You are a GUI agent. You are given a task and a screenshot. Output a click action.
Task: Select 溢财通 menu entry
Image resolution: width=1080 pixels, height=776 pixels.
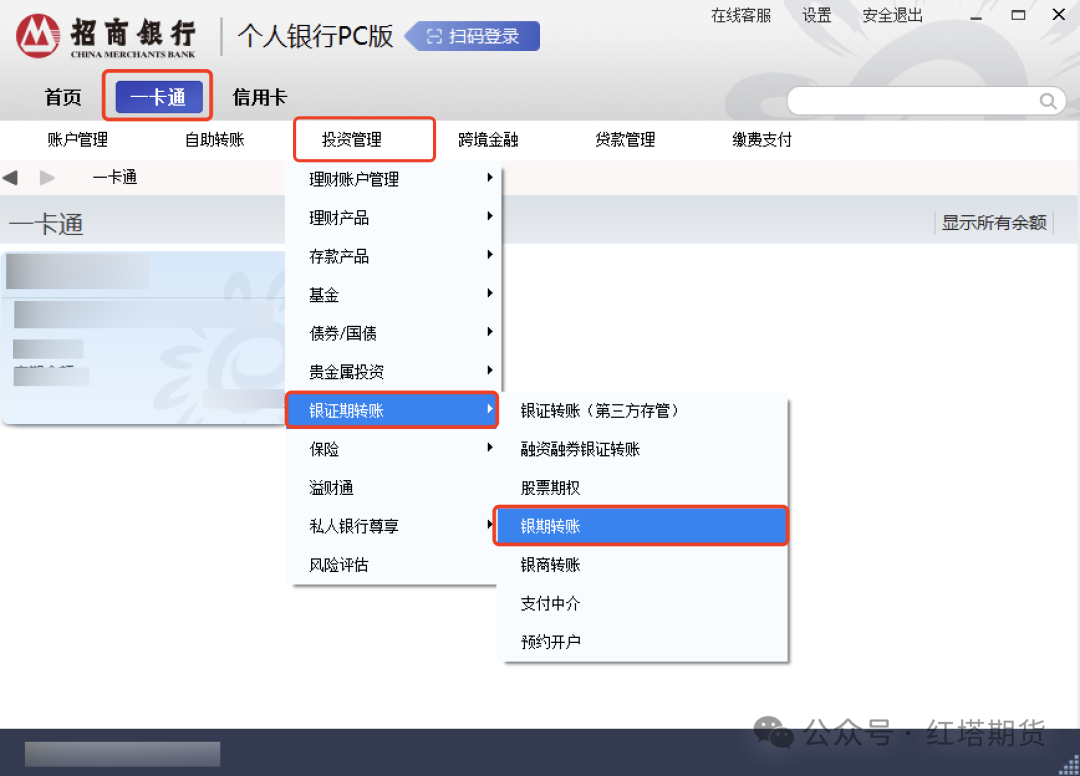tap(393, 487)
